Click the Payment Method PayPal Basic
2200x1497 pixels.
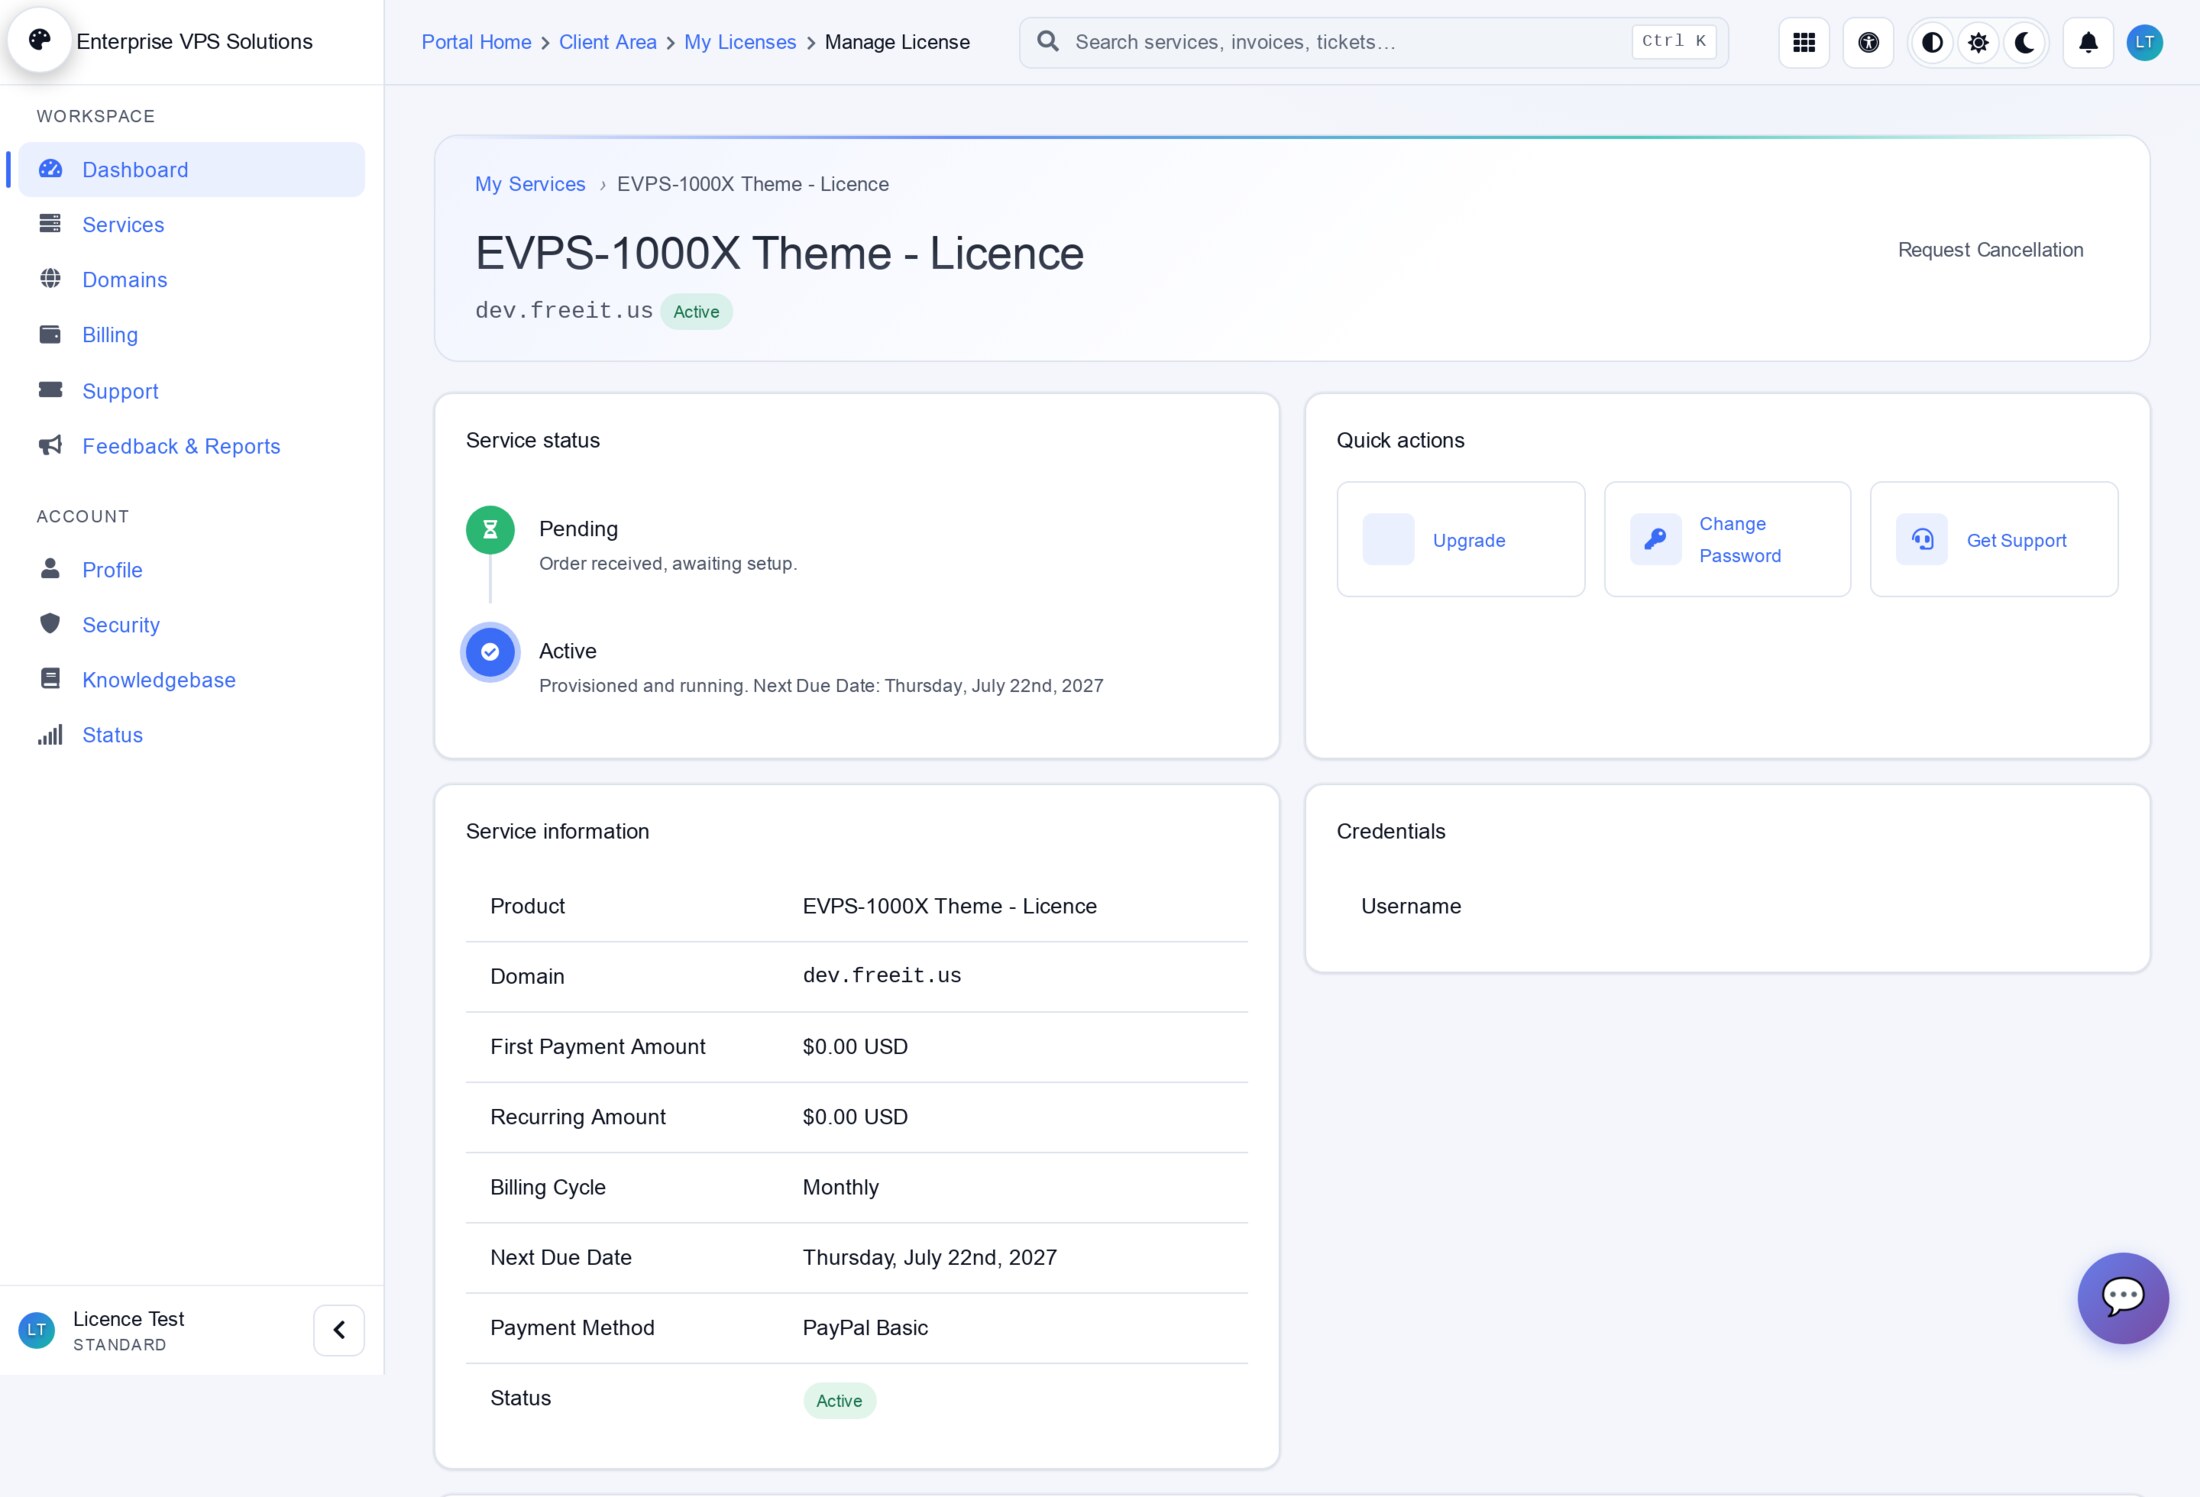(865, 1327)
